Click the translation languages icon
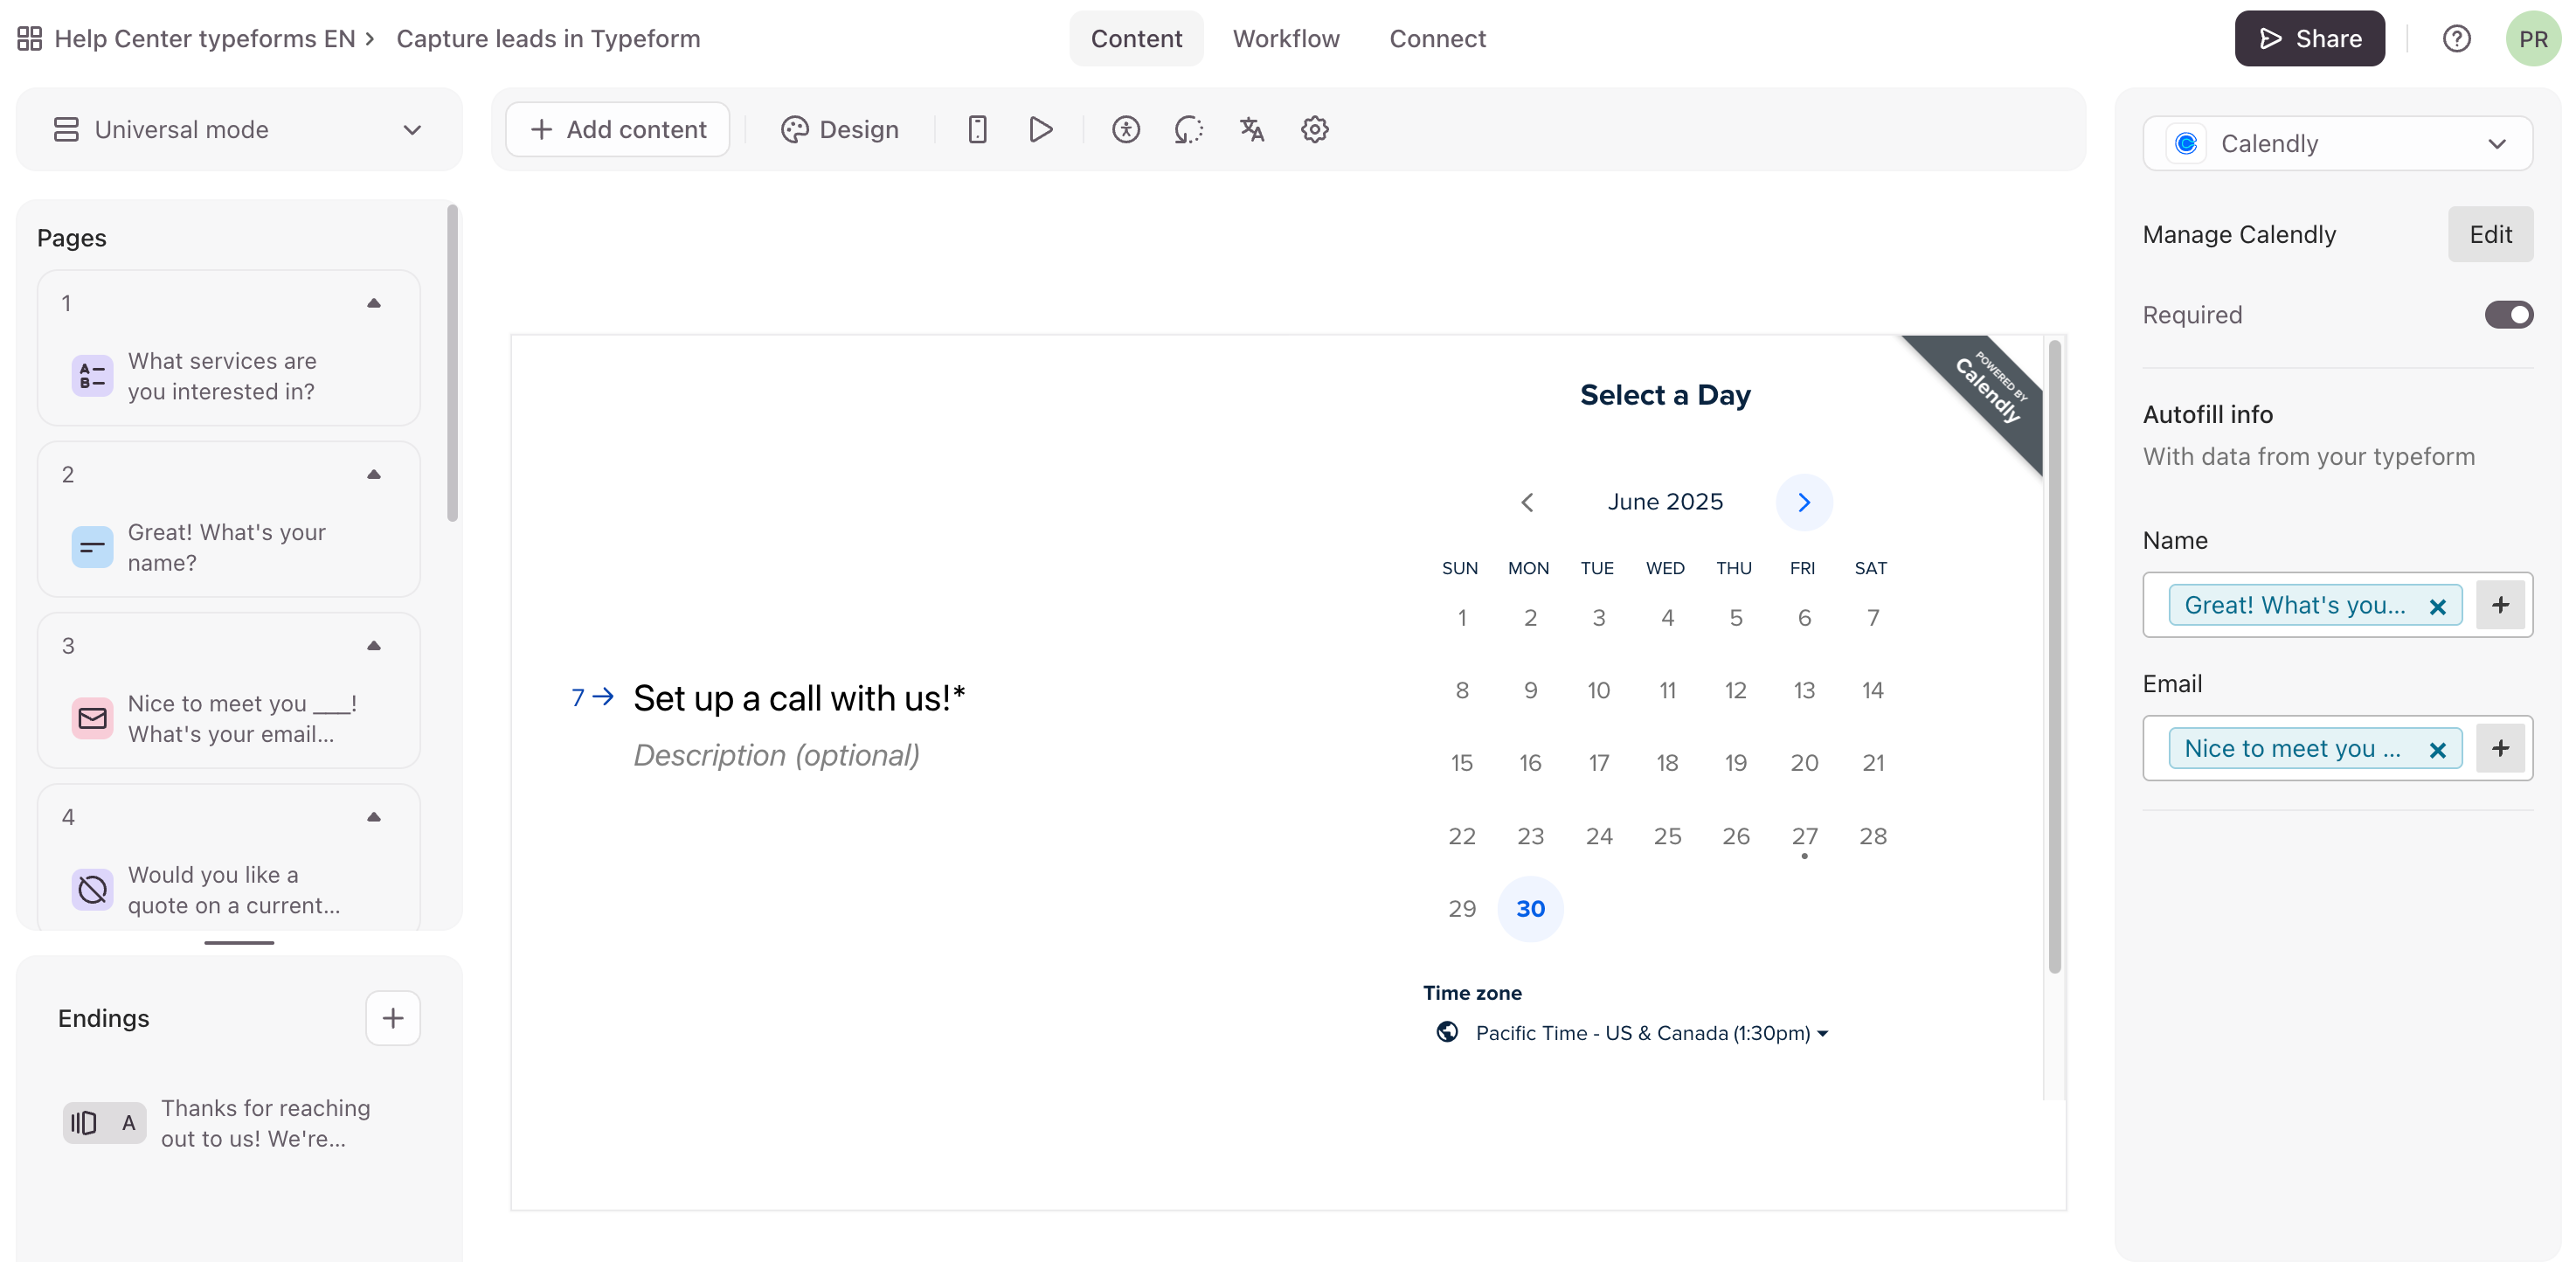 (1251, 129)
